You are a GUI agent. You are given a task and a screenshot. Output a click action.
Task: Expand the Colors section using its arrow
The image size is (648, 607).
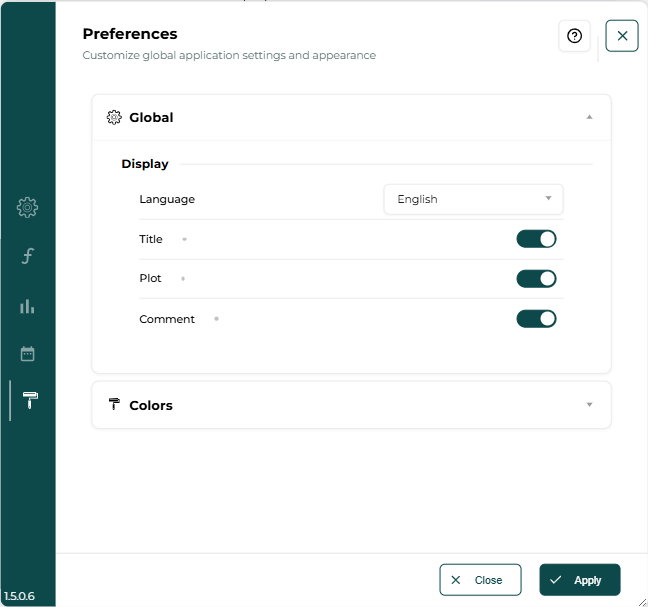(x=589, y=405)
